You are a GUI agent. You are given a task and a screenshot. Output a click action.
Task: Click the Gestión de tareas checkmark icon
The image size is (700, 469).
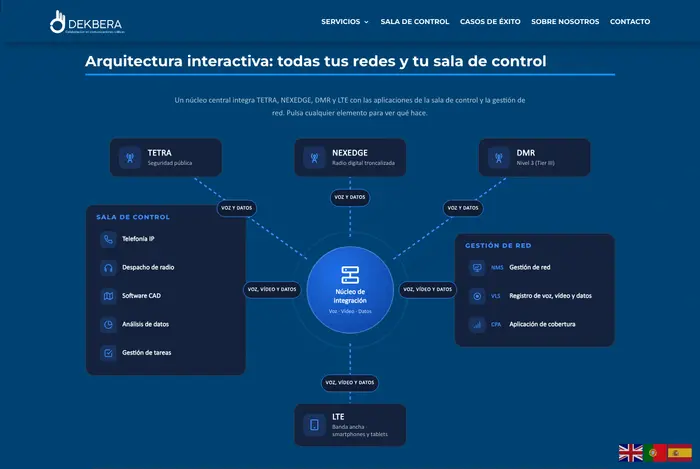108,353
